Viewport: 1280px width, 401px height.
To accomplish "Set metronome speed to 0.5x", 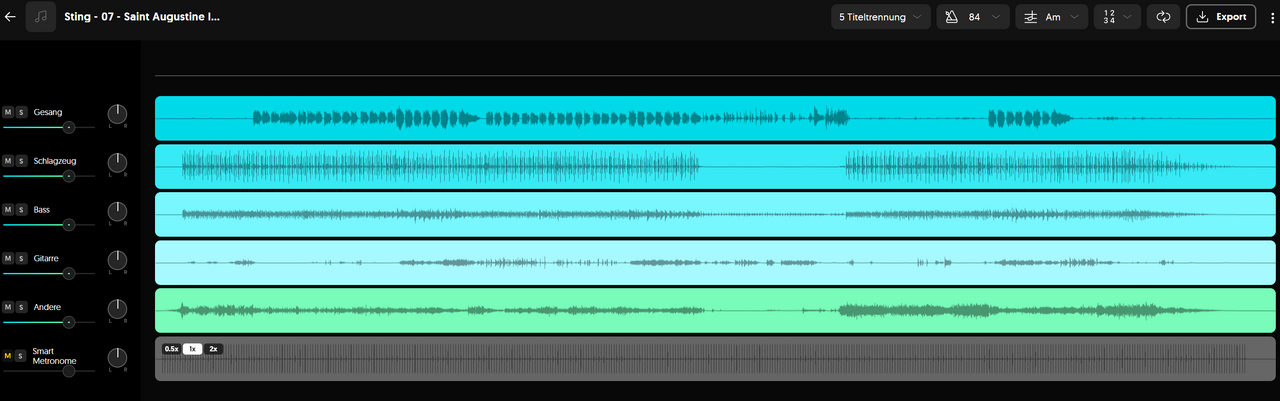I will coord(171,349).
